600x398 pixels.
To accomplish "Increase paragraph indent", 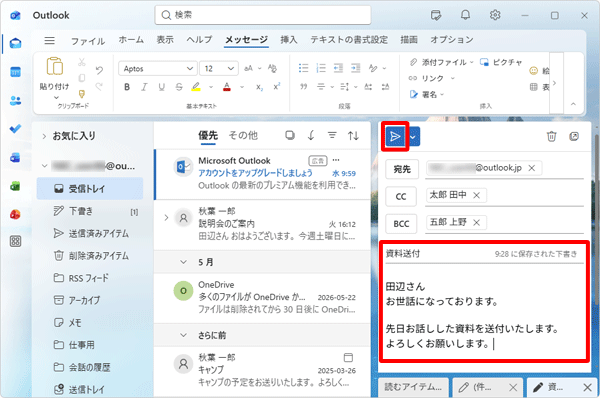I will tap(355, 69).
